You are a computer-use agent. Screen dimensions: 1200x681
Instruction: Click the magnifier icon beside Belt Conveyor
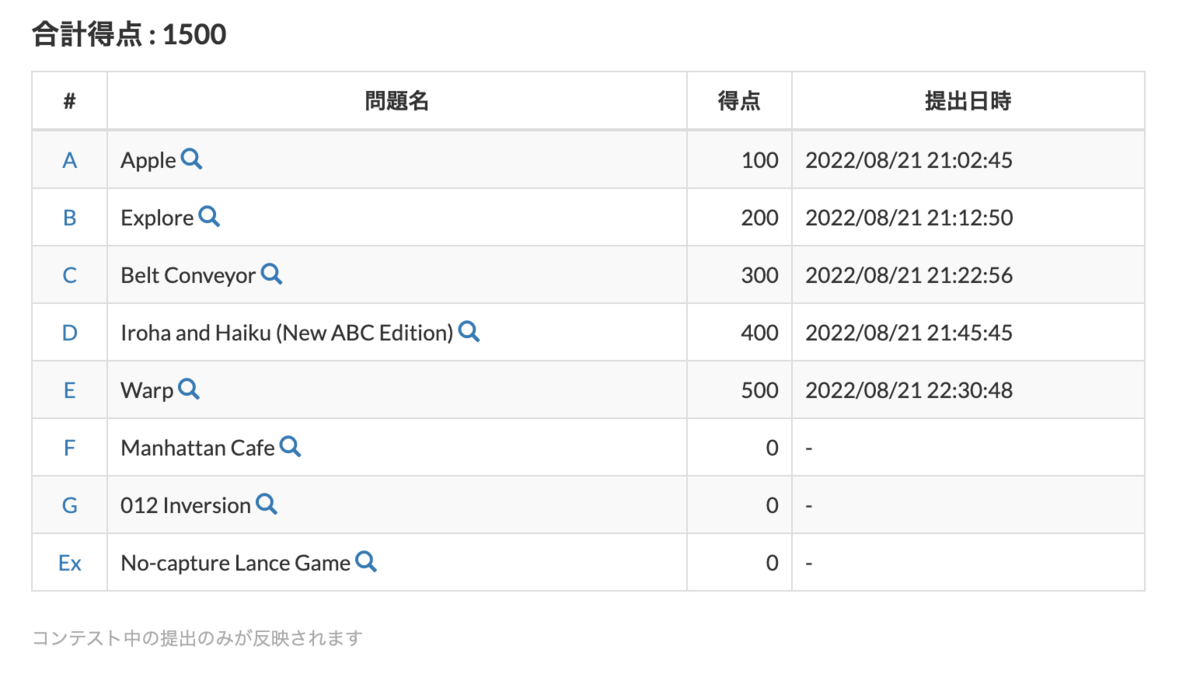(272, 274)
